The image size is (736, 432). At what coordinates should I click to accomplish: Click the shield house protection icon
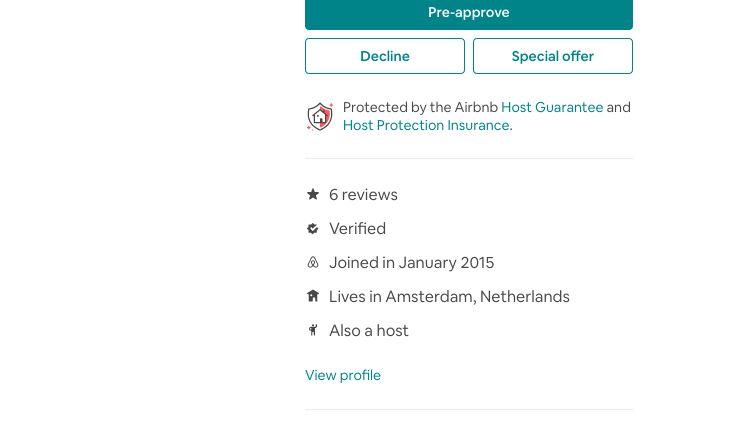point(320,116)
